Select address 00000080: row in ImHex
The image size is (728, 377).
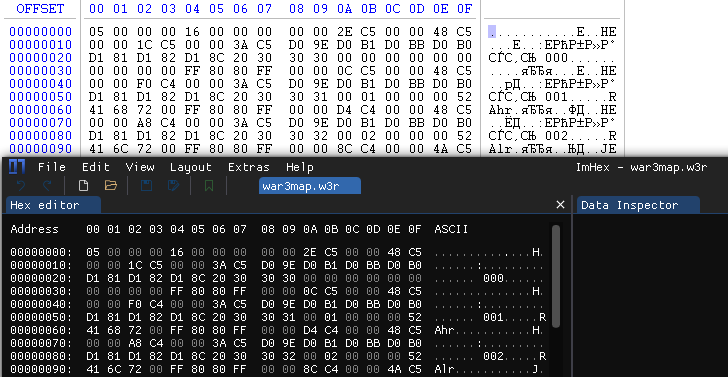click(x=41, y=357)
